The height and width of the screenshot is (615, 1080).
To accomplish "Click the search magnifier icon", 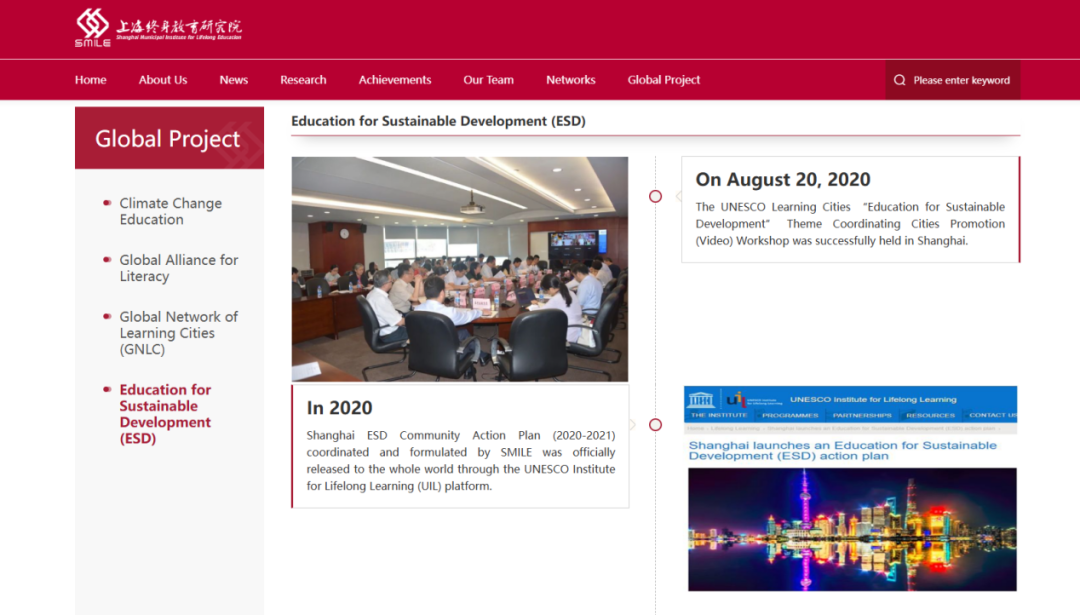I will [900, 80].
